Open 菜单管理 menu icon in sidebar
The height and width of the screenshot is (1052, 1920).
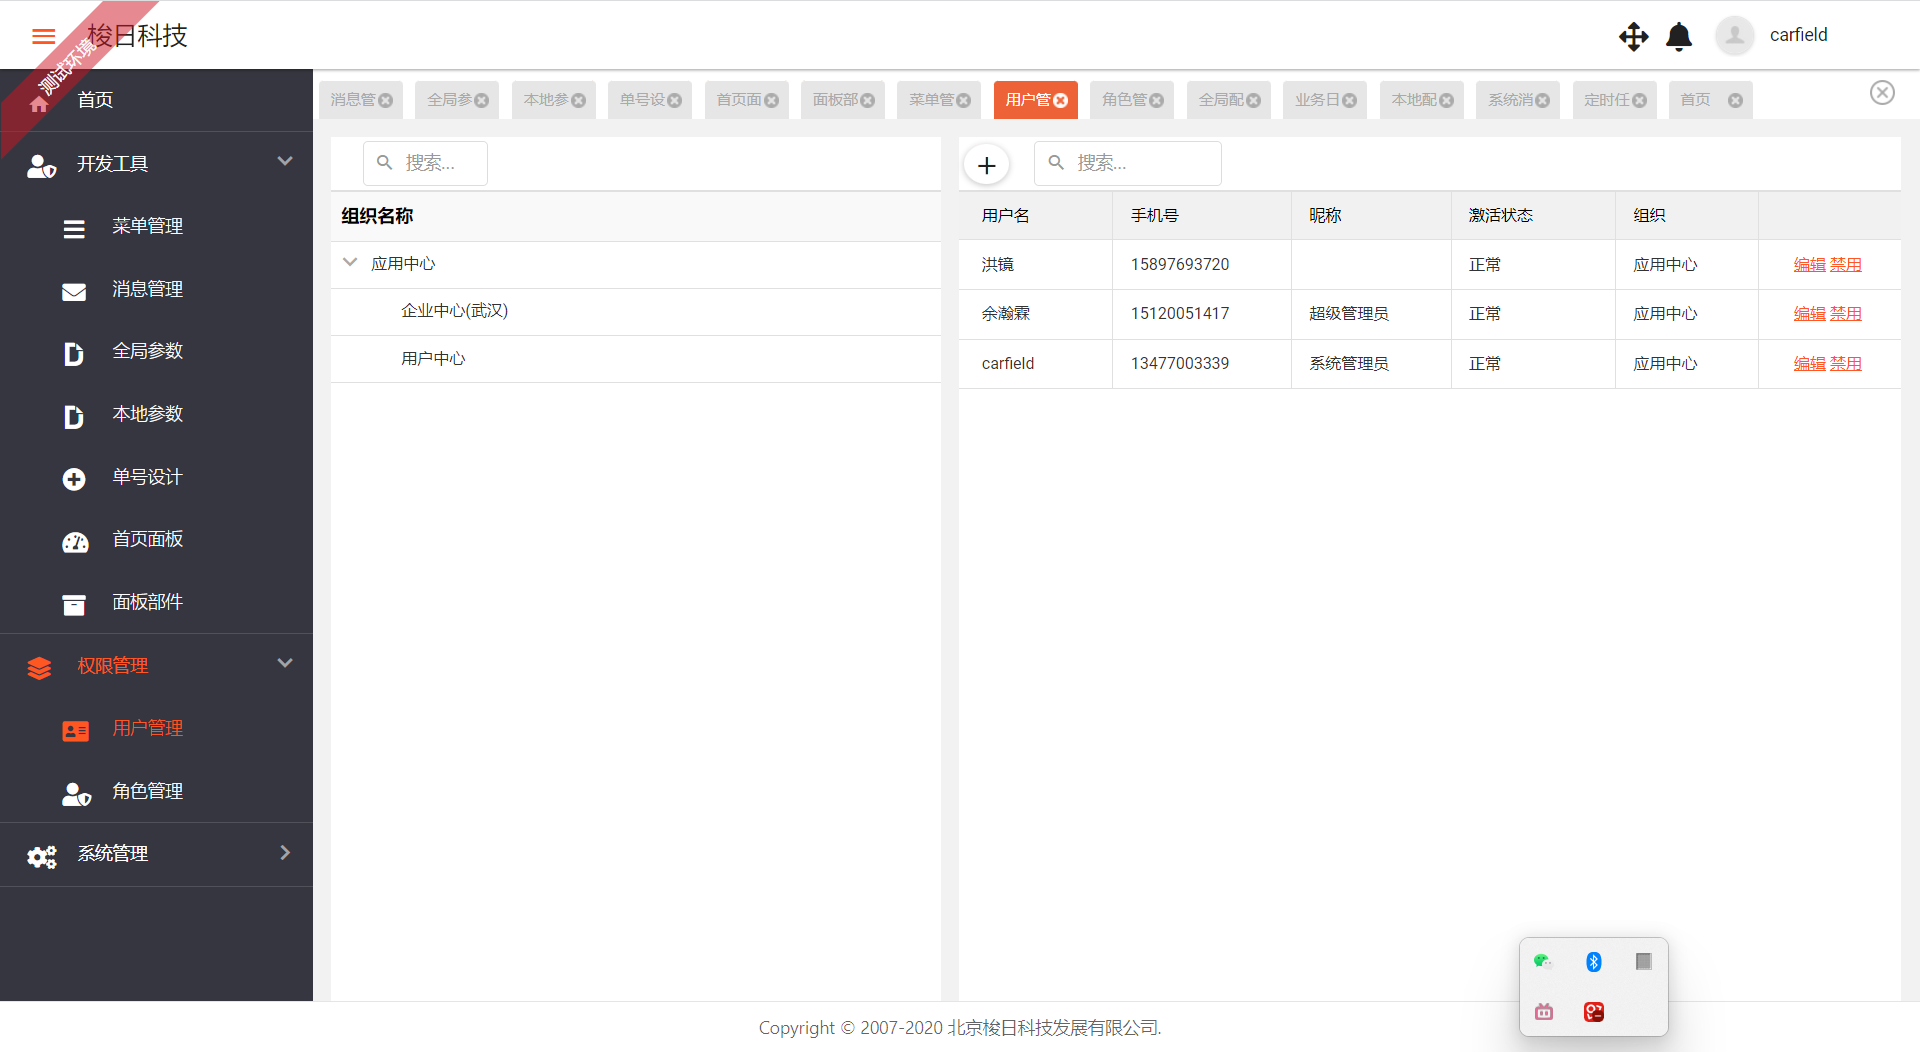point(74,228)
